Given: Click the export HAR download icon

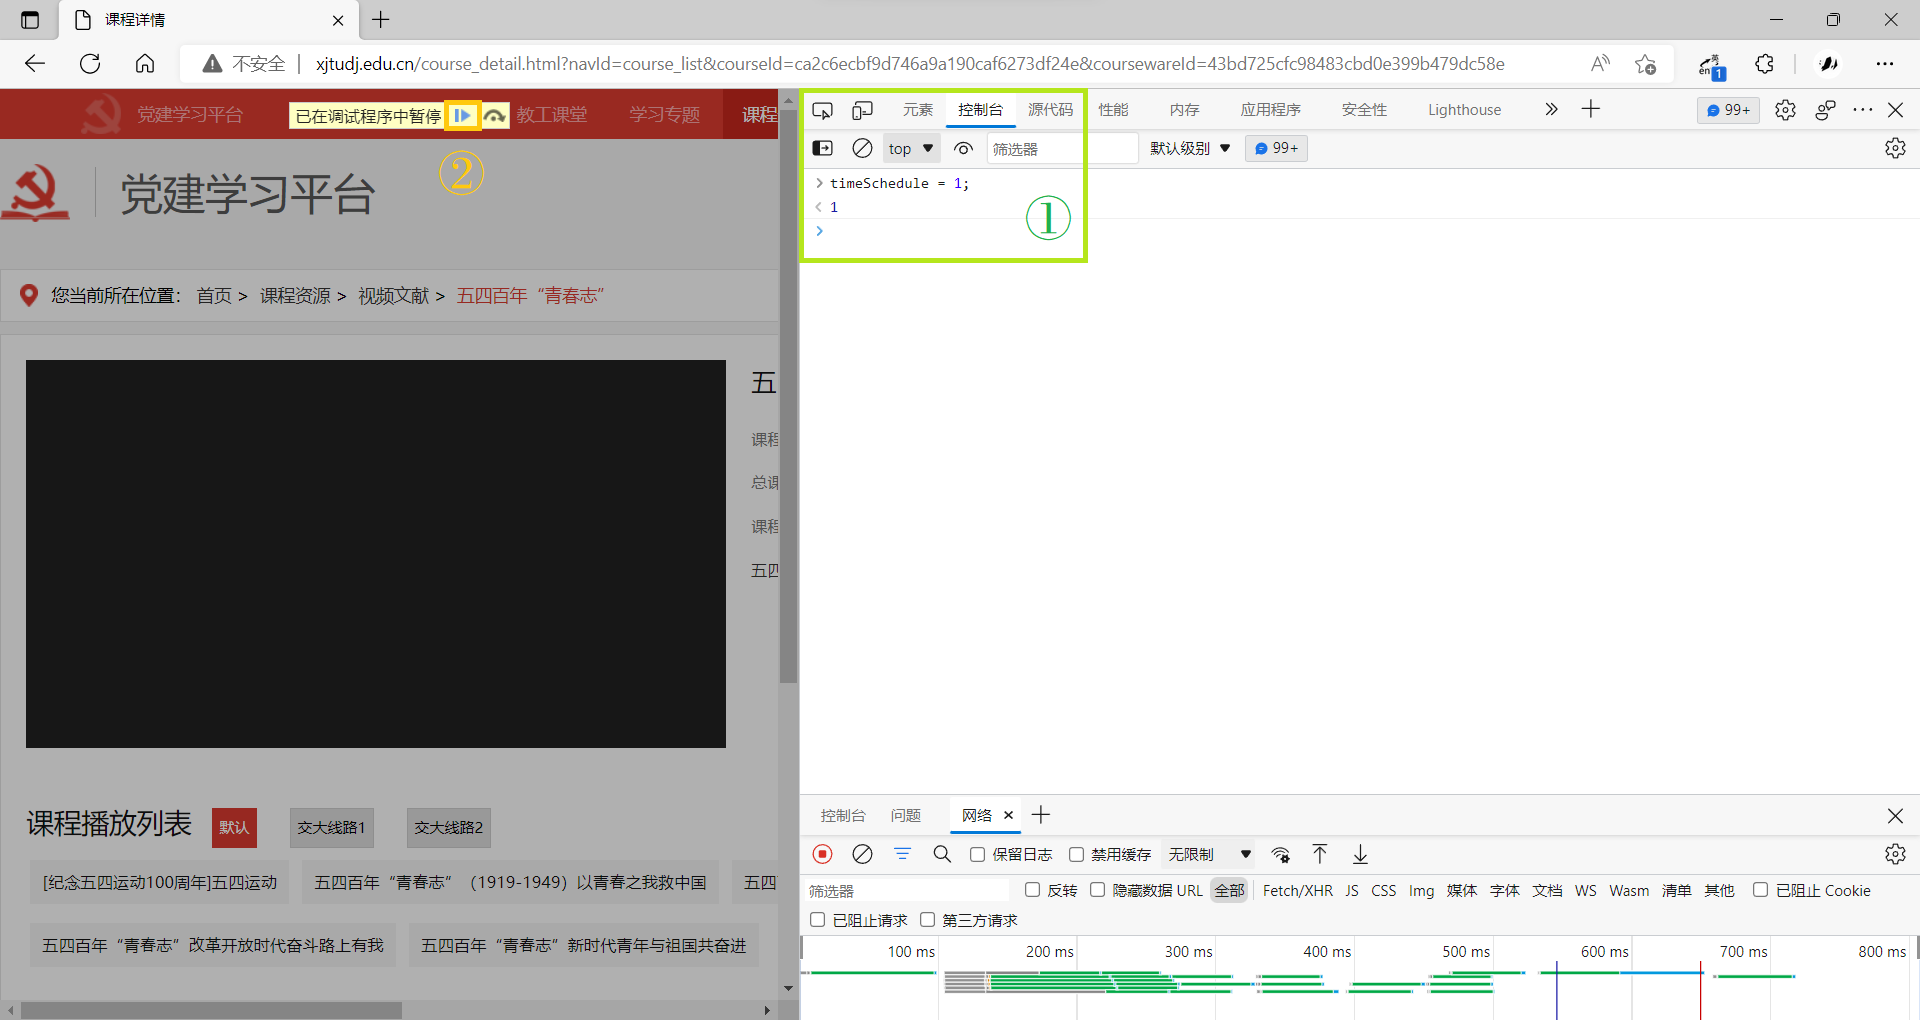Looking at the screenshot, I should point(1360,854).
